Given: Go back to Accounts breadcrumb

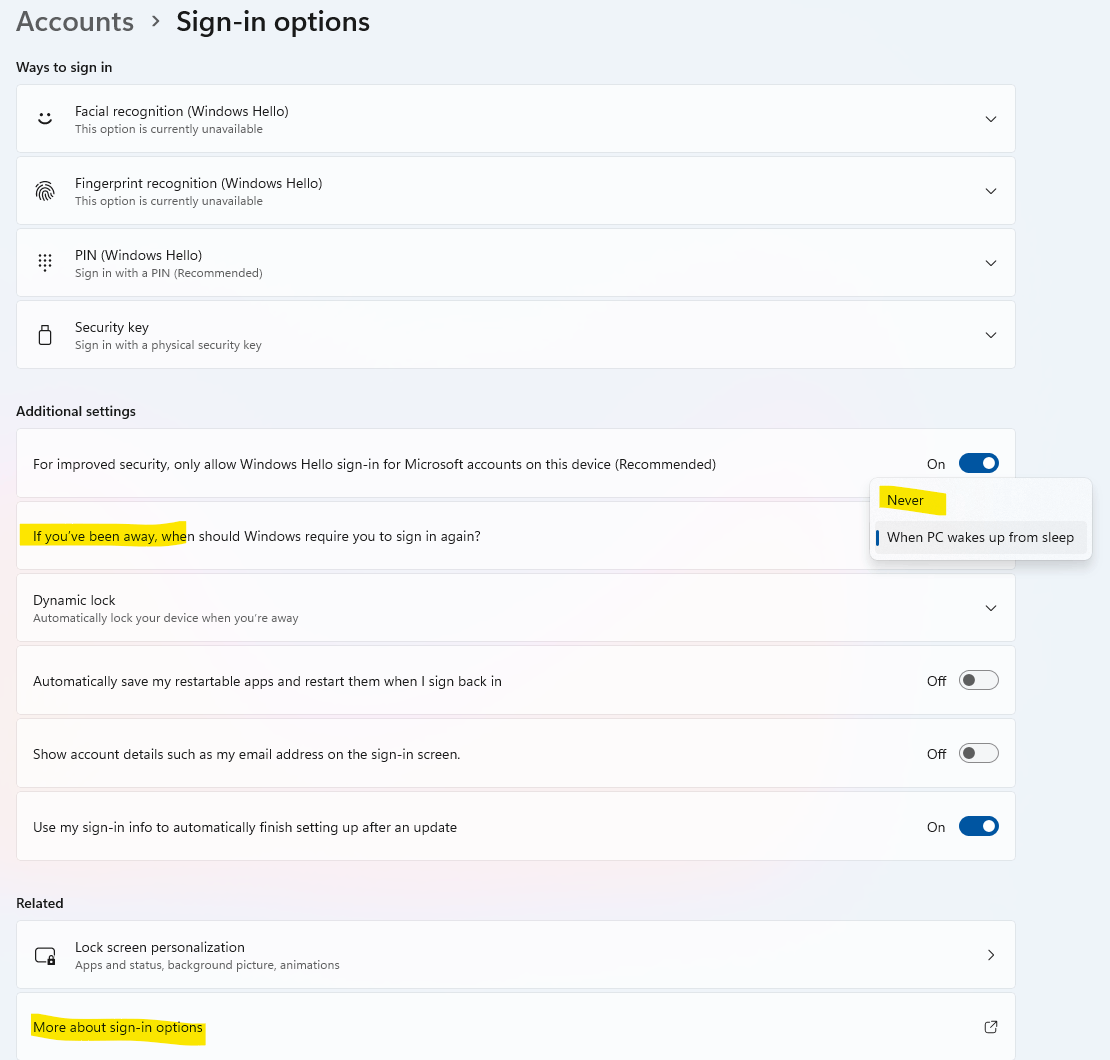Looking at the screenshot, I should 75,22.
